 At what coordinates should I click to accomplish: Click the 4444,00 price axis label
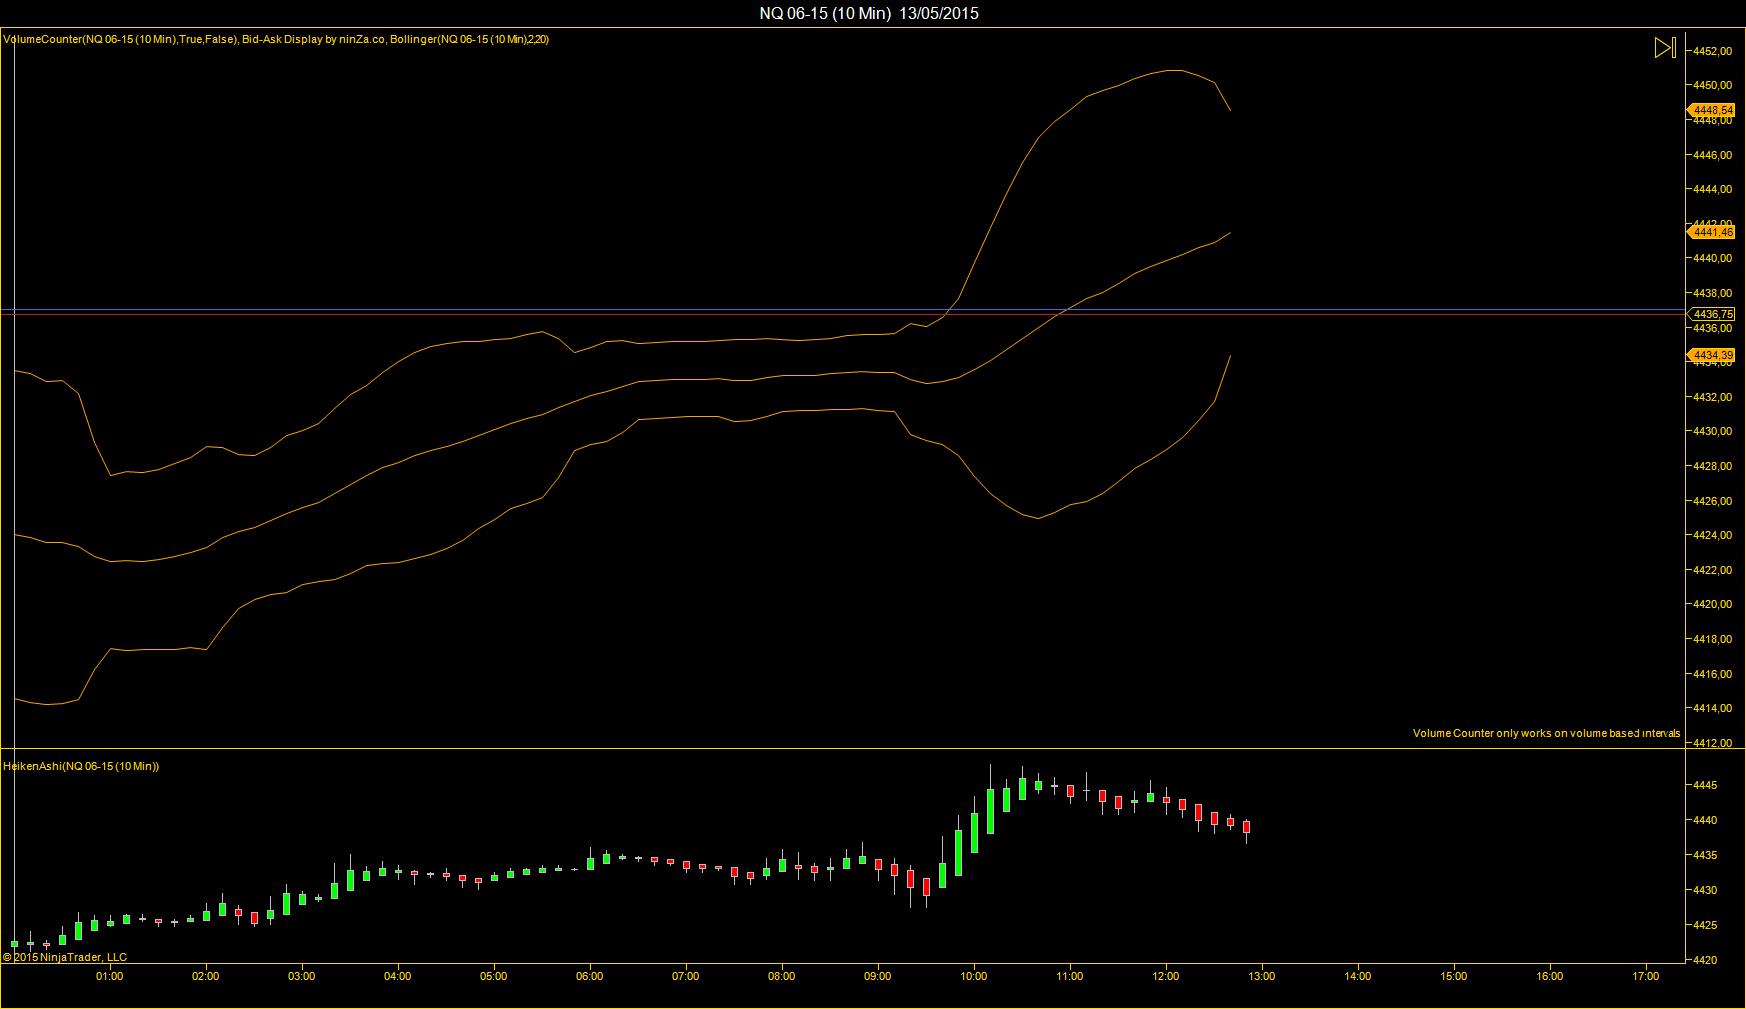(1712, 189)
